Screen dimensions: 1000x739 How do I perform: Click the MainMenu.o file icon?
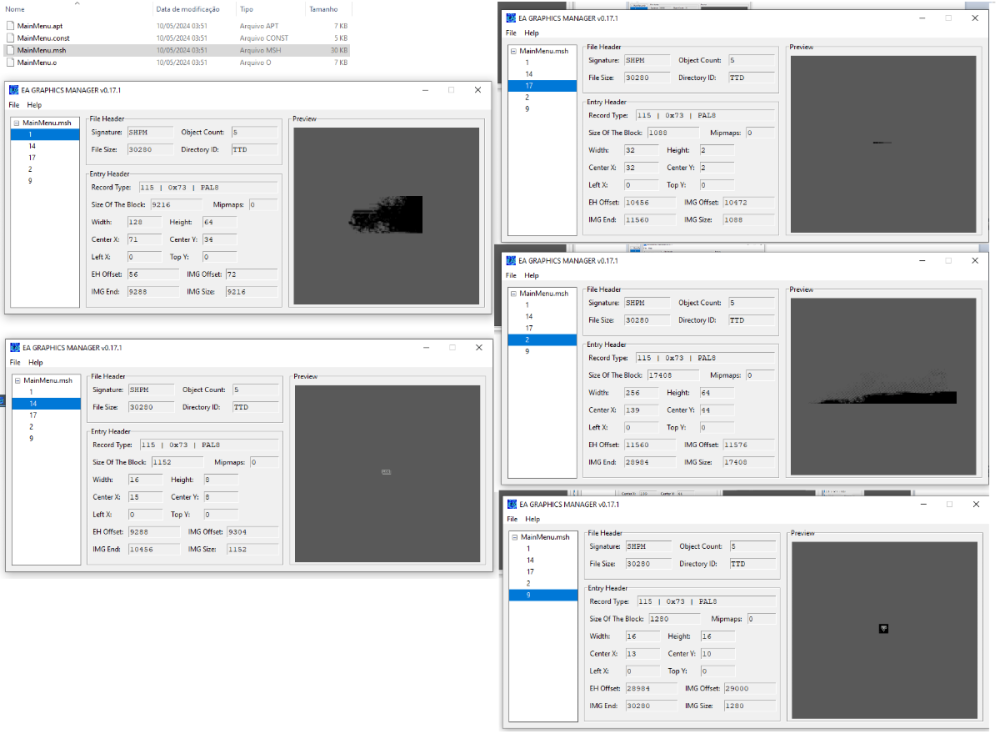10,62
